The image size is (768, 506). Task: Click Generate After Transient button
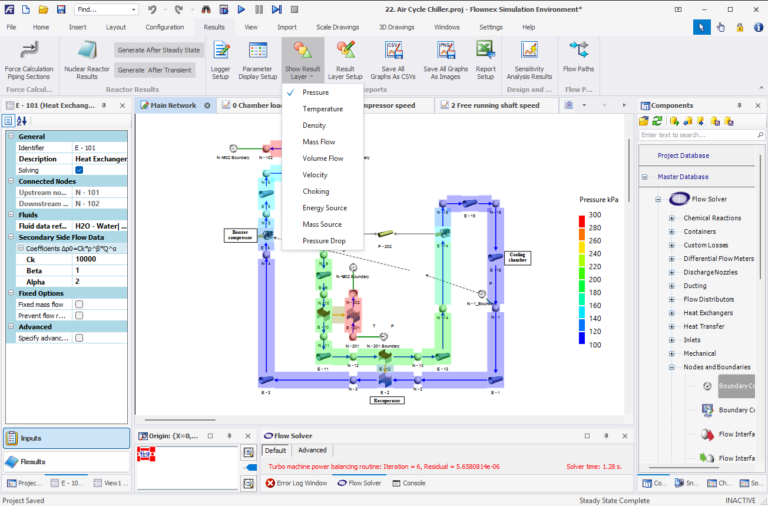pyautogui.click(x=154, y=70)
